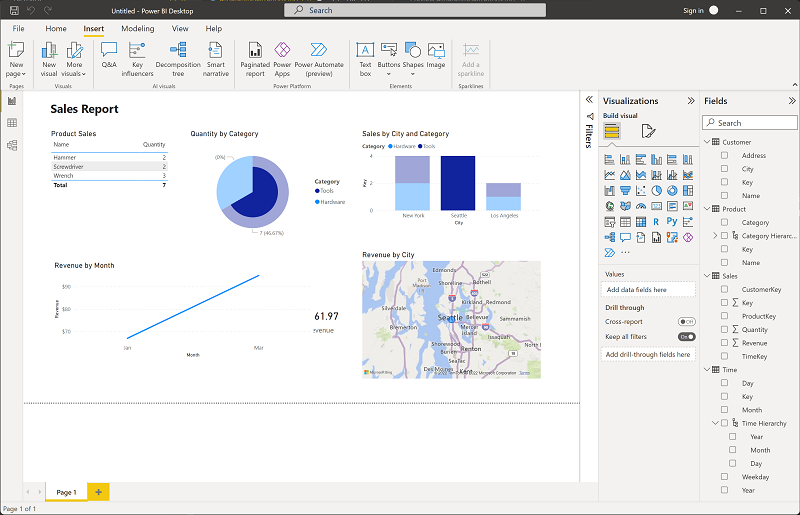Add a Decomposition tree visual
Screen dimensions: 800x515
point(178,59)
